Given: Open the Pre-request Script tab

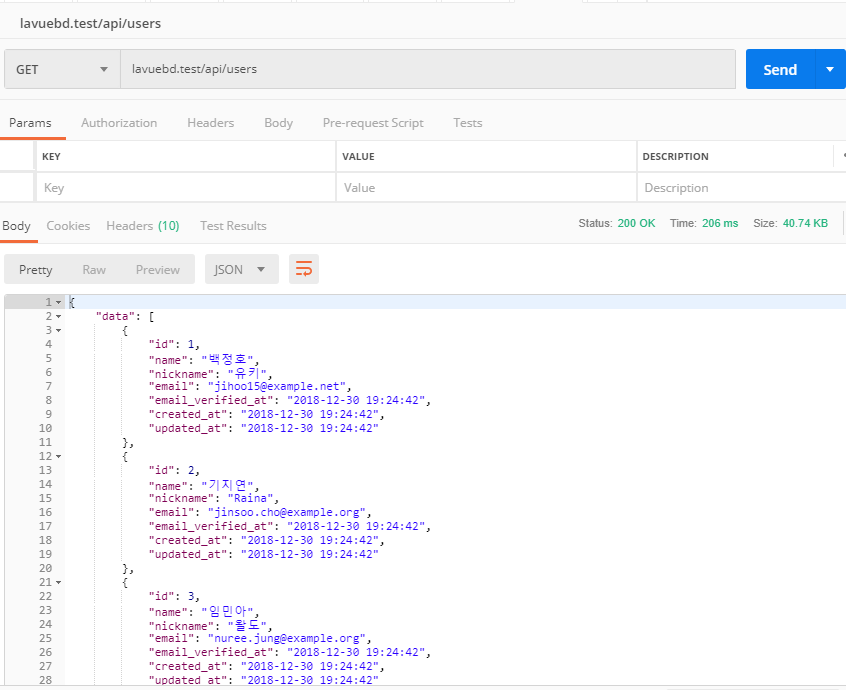Looking at the screenshot, I should coord(373,123).
